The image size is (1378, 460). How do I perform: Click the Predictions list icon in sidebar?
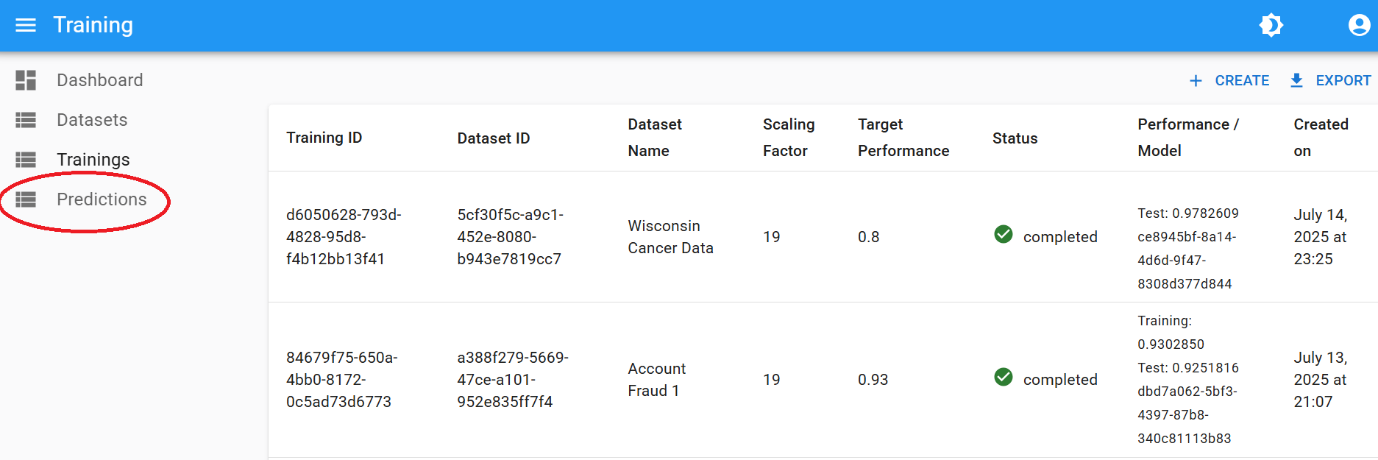[26, 200]
